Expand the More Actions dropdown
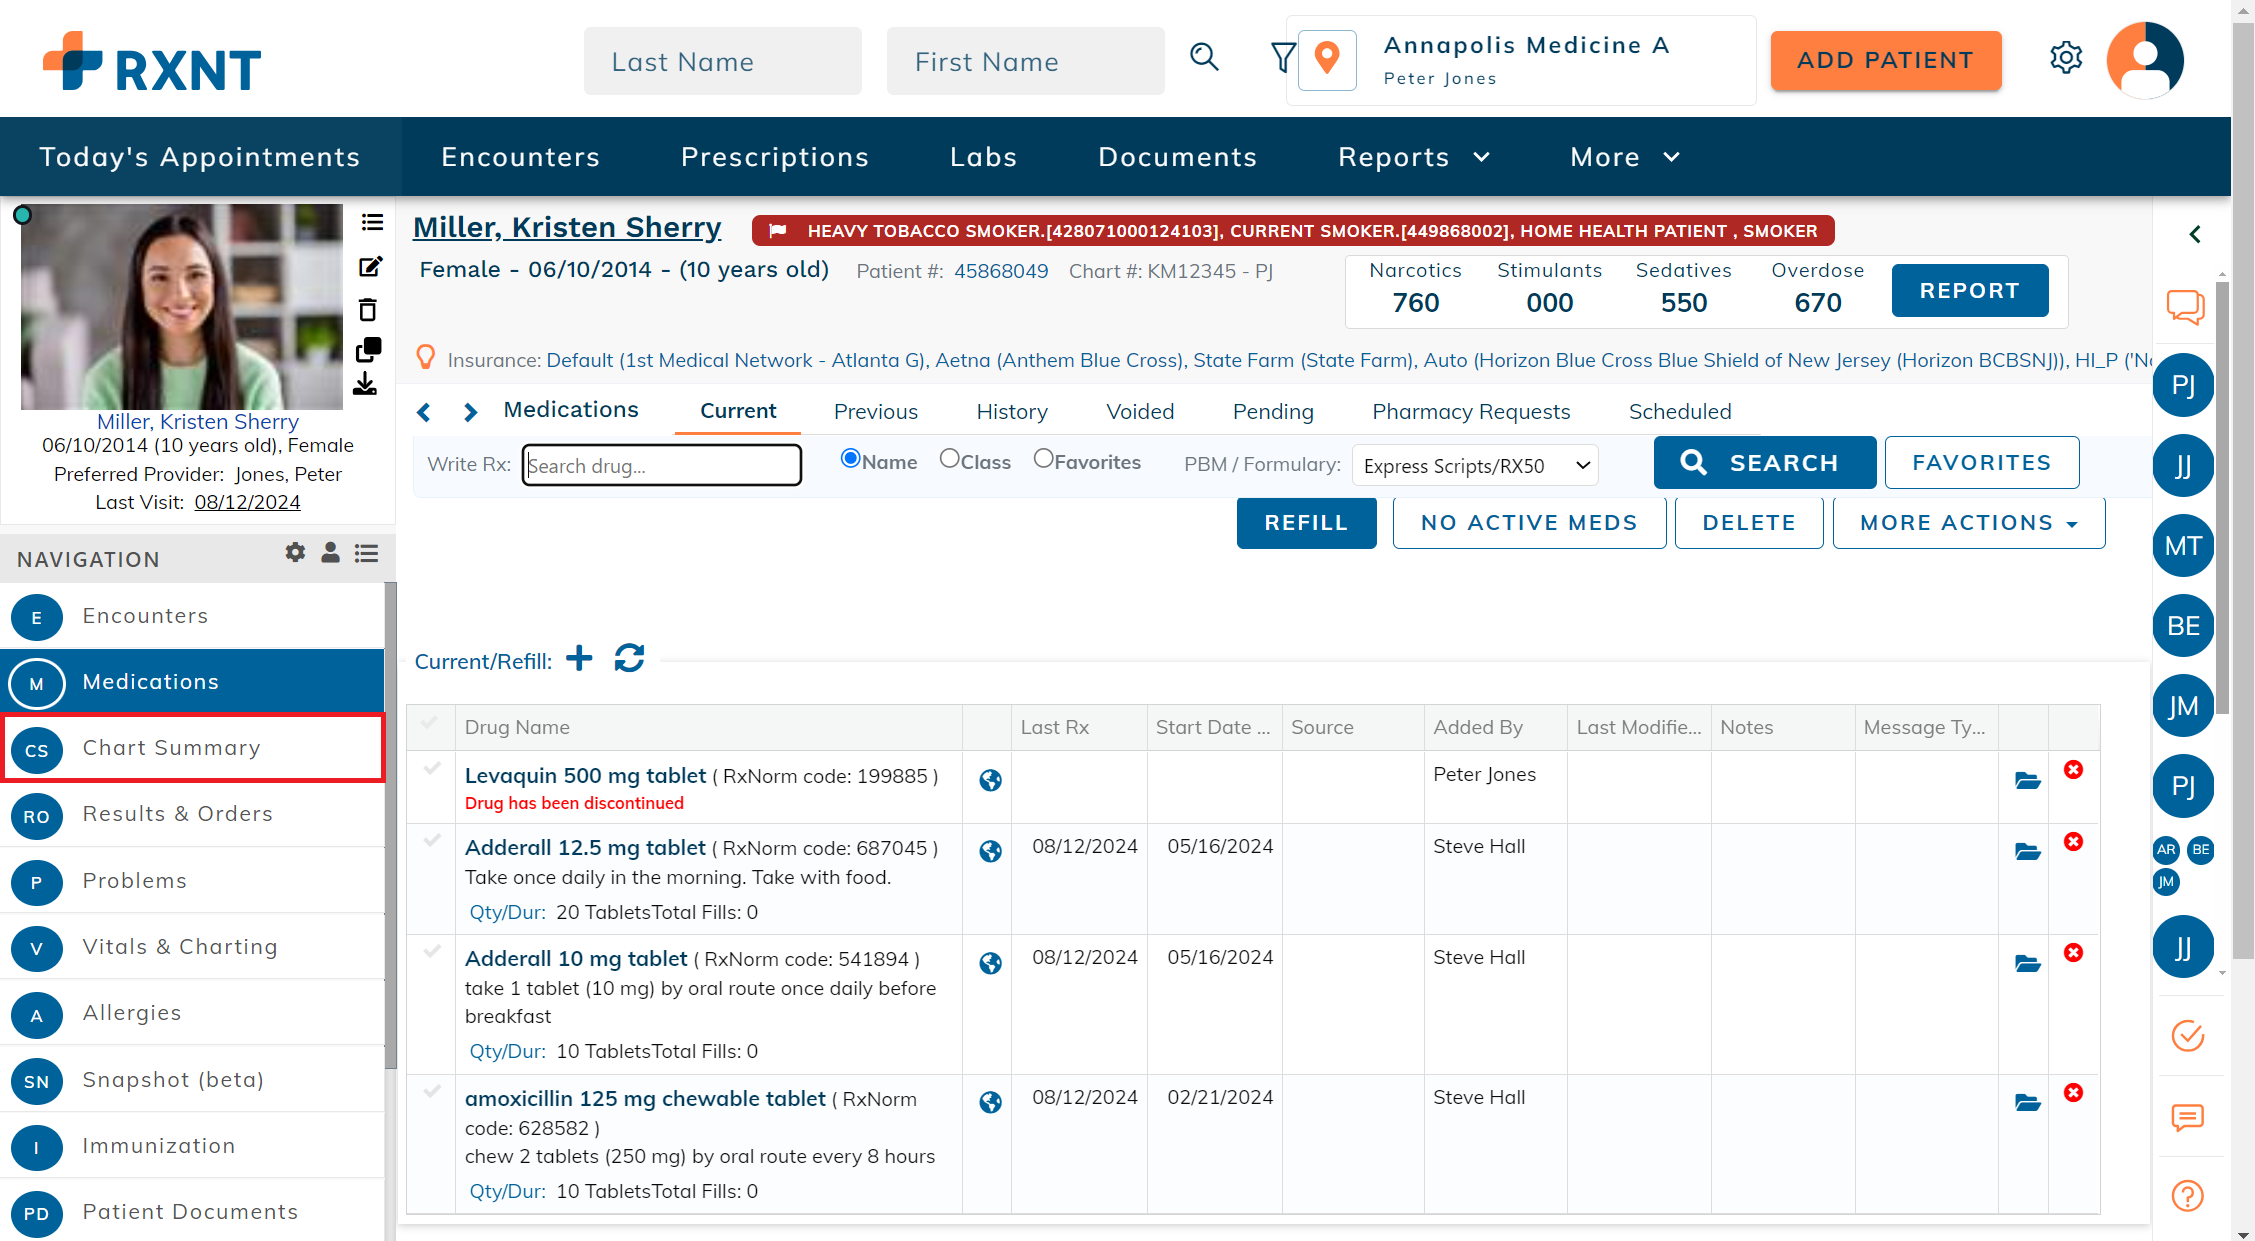Screen dimensions: 2255x1241 (x=1968, y=522)
